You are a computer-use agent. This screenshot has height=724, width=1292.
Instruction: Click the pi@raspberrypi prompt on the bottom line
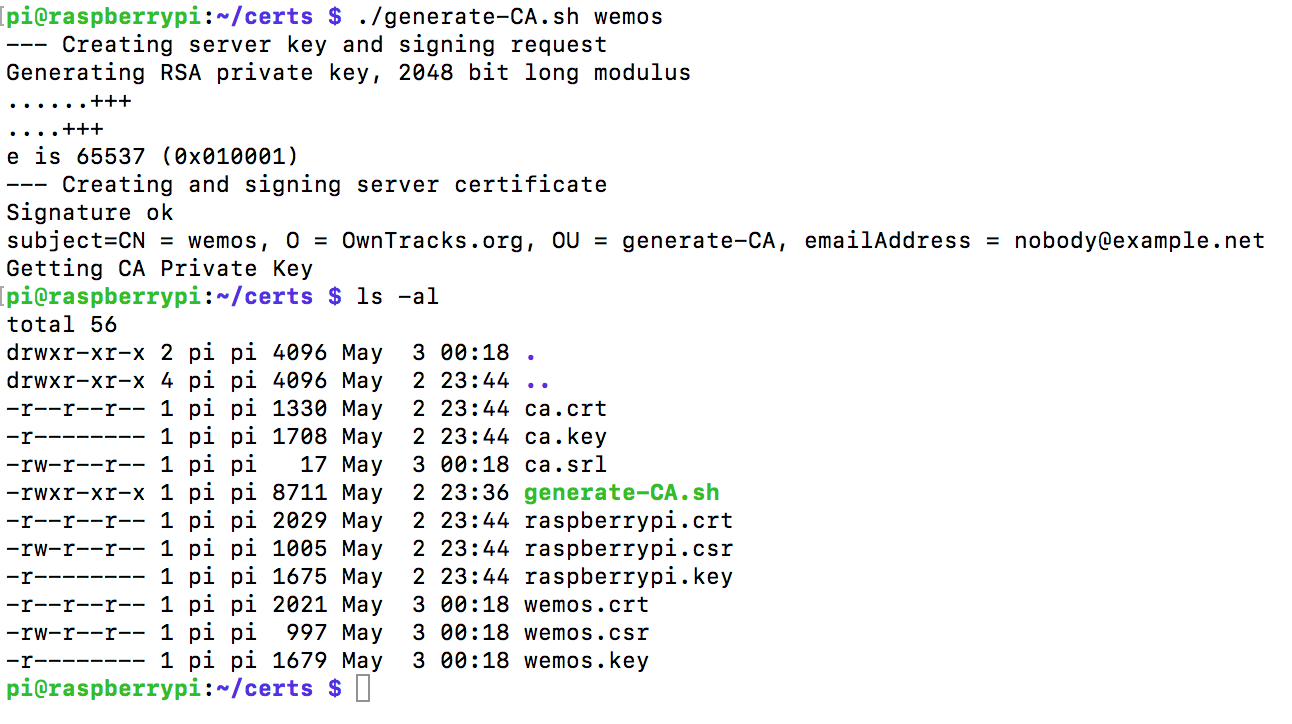click(103, 689)
